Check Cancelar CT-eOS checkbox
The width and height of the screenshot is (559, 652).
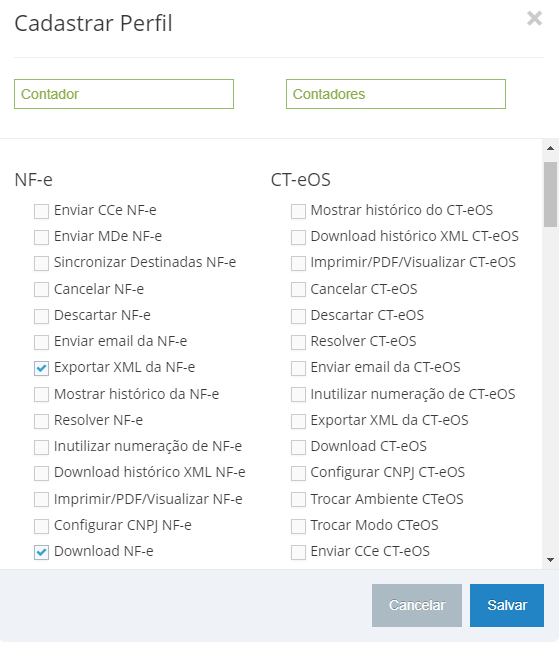coord(298,290)
